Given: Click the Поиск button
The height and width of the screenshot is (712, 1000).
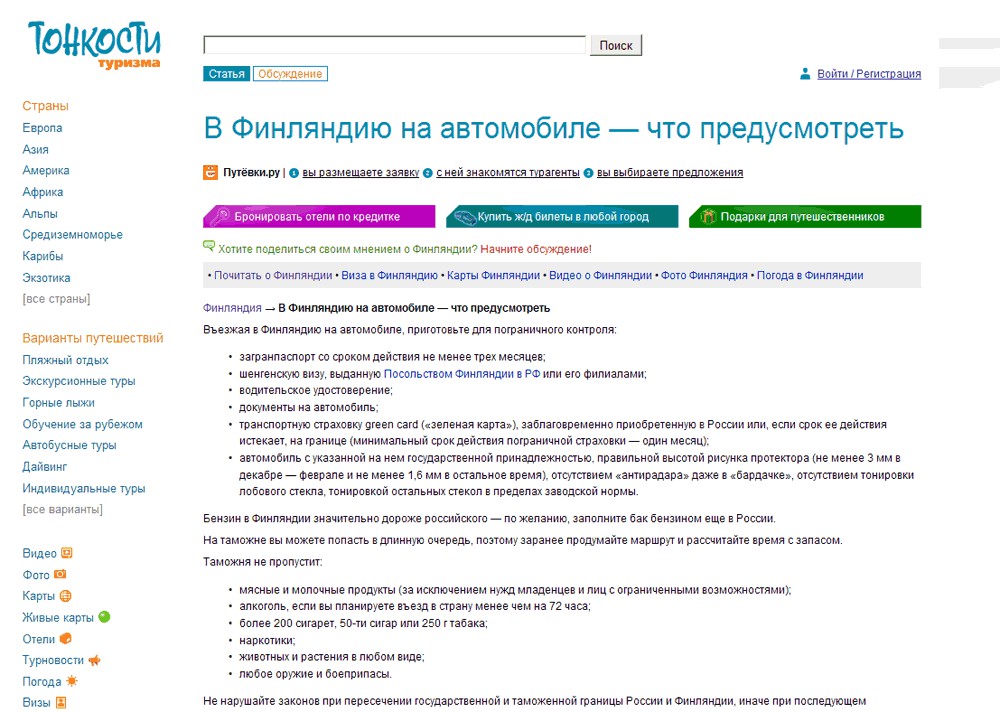Looking at the screenshot, I should [615, 45].
